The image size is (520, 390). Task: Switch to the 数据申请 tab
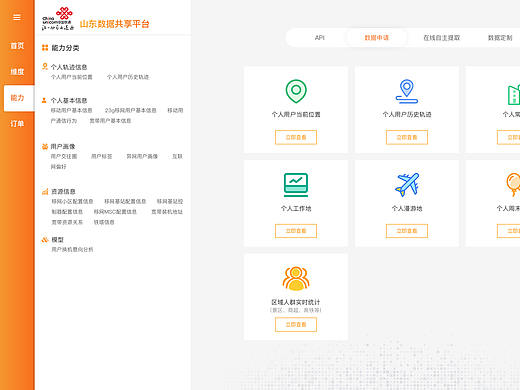pyautogui.click(x=376, y=38)
